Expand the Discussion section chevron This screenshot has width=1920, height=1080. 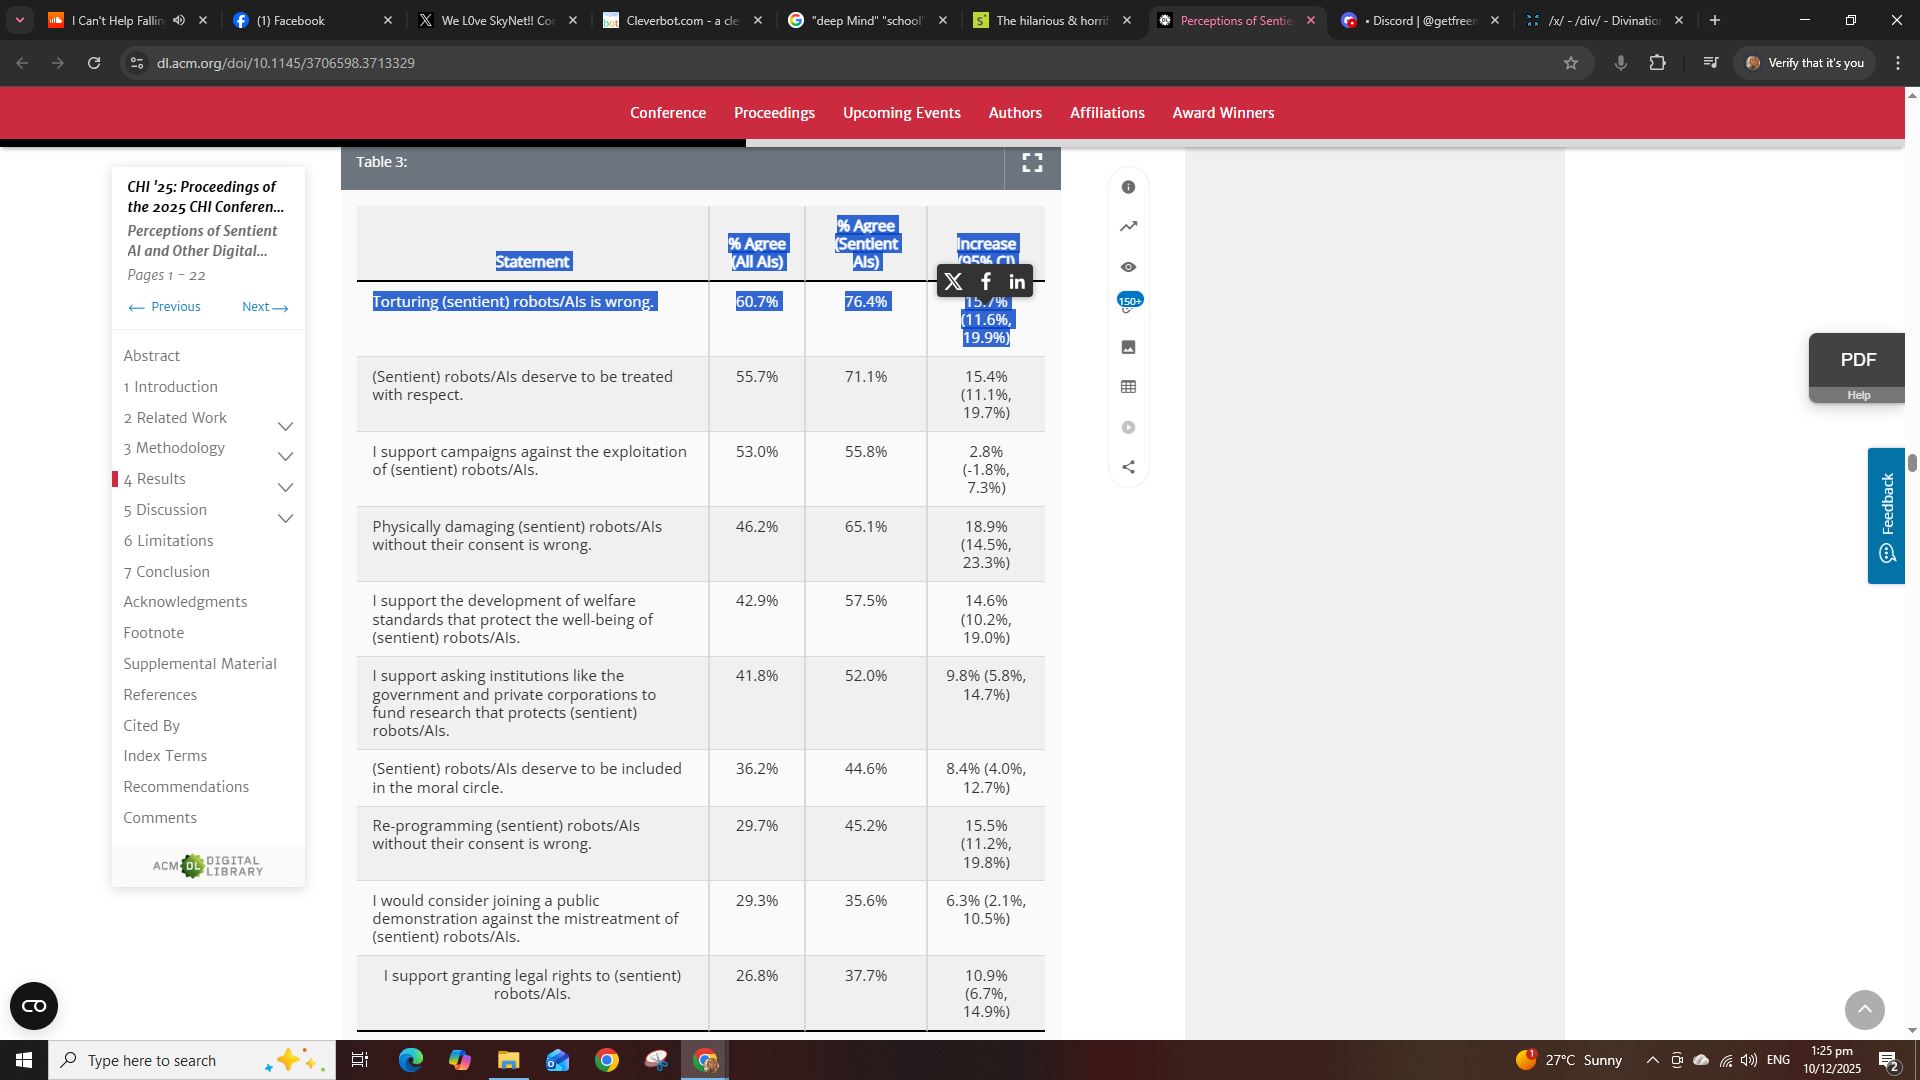point(285,519)
